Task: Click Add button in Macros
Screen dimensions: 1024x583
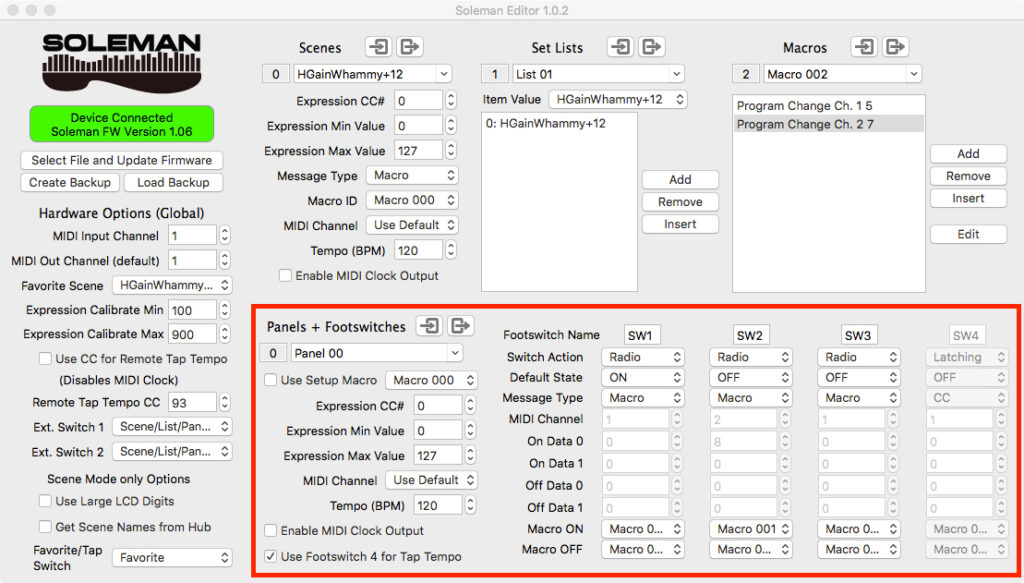Action: pos(968,153)
